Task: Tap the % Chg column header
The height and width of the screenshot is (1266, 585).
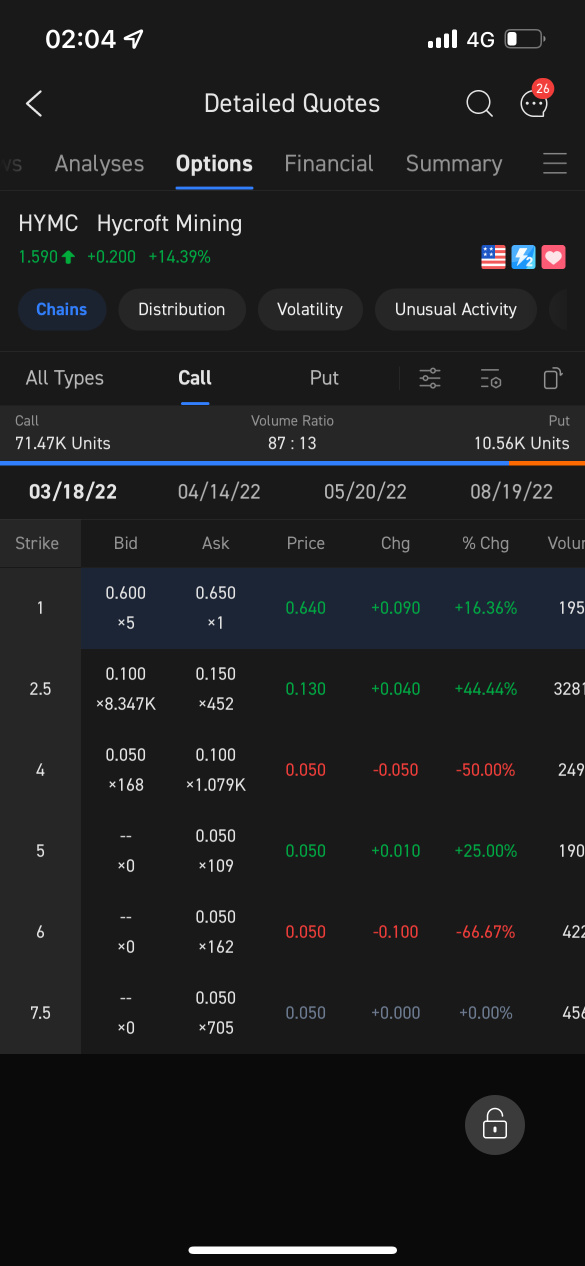Action: pyautogui.click(x=486, y=543)
